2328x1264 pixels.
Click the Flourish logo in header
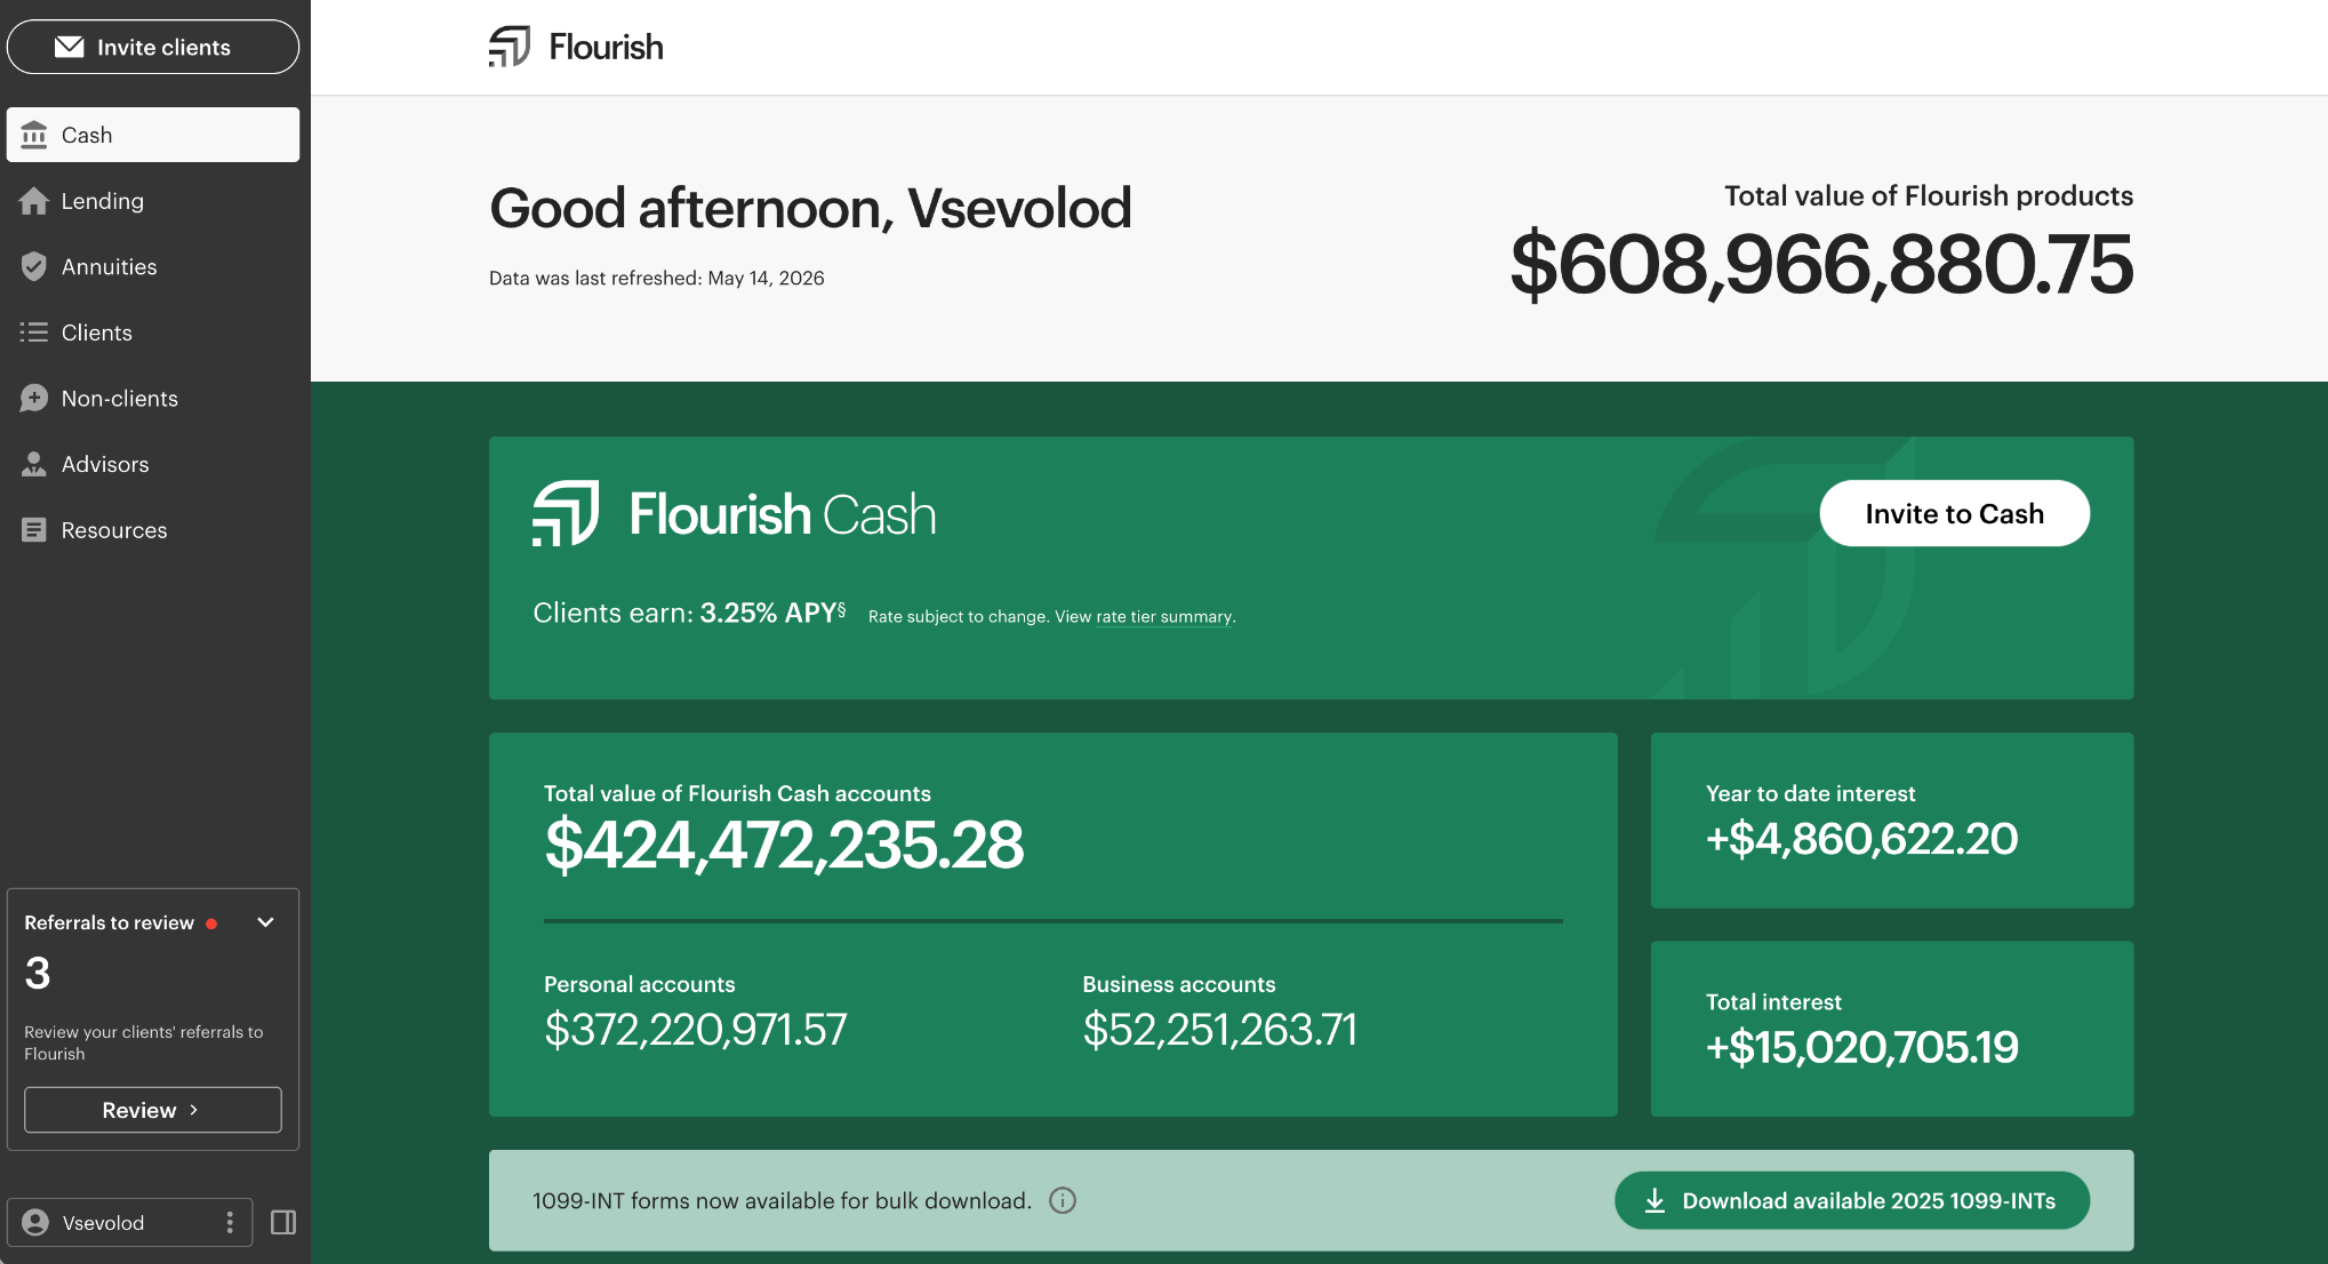click(576, 47)
